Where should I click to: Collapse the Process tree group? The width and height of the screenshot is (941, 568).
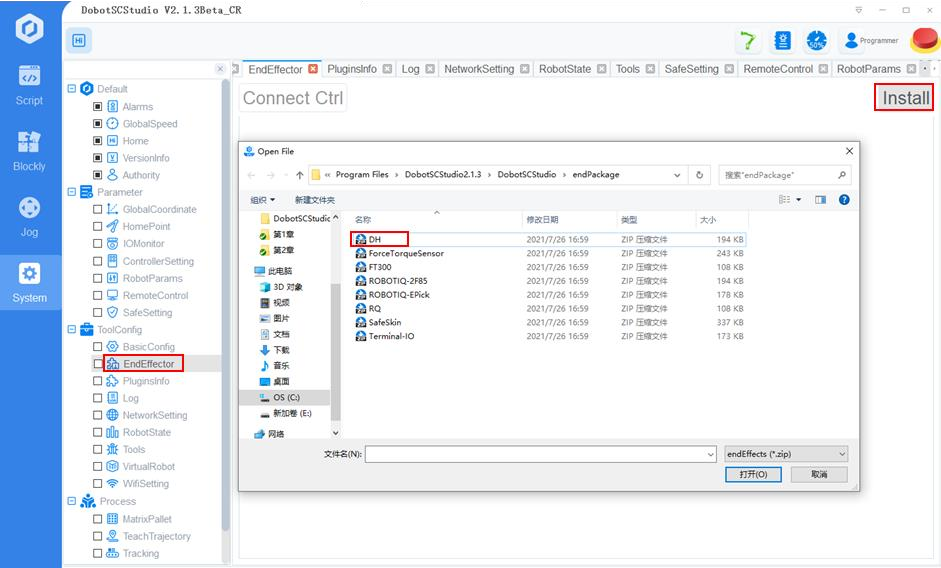(x=71, y=501)
